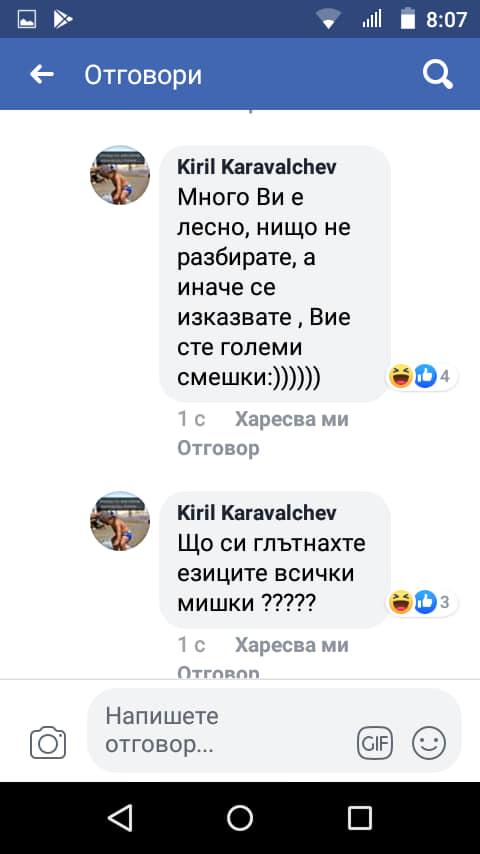Tap the Play Store notification icon
Image resolution: width=480 pixels, height=854 pixels.
coord(63,20)
